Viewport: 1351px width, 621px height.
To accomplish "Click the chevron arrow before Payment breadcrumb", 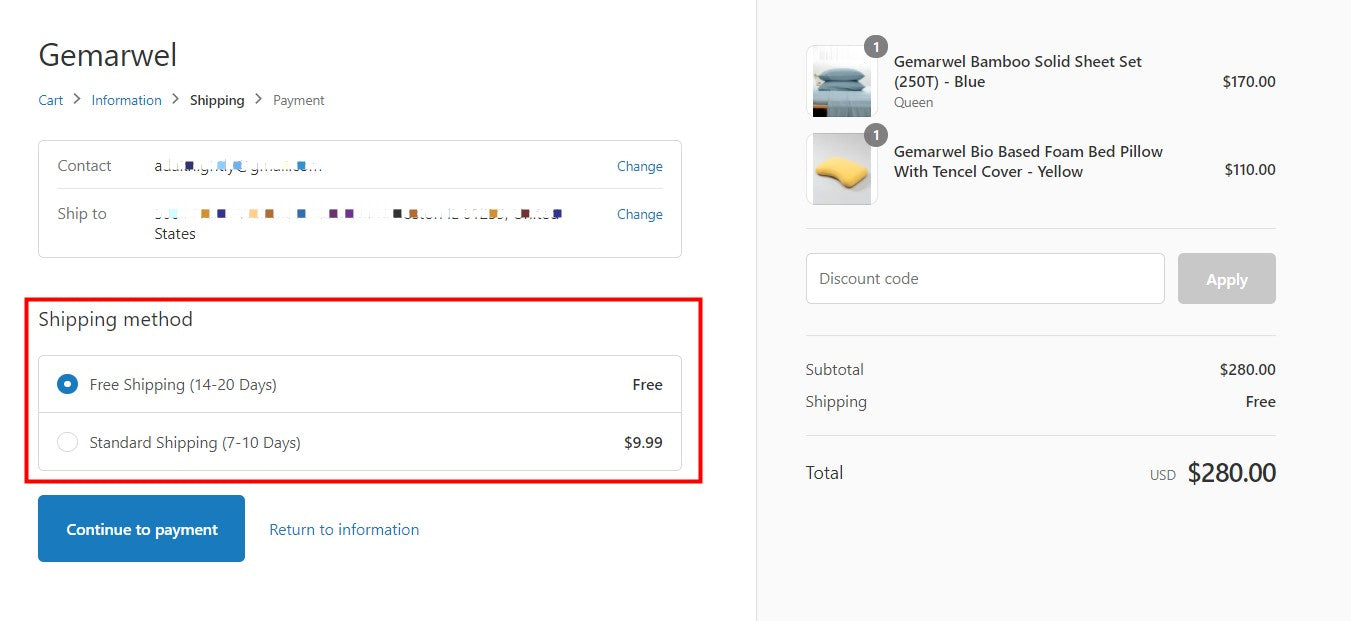I will click(x=259, y=99).
